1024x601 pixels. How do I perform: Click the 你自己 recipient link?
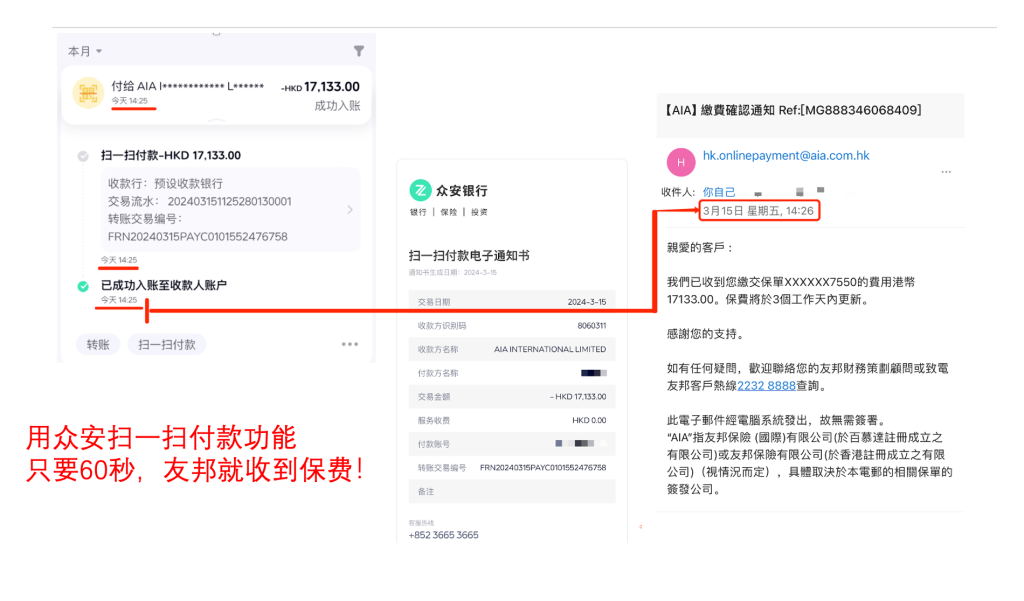719,192
